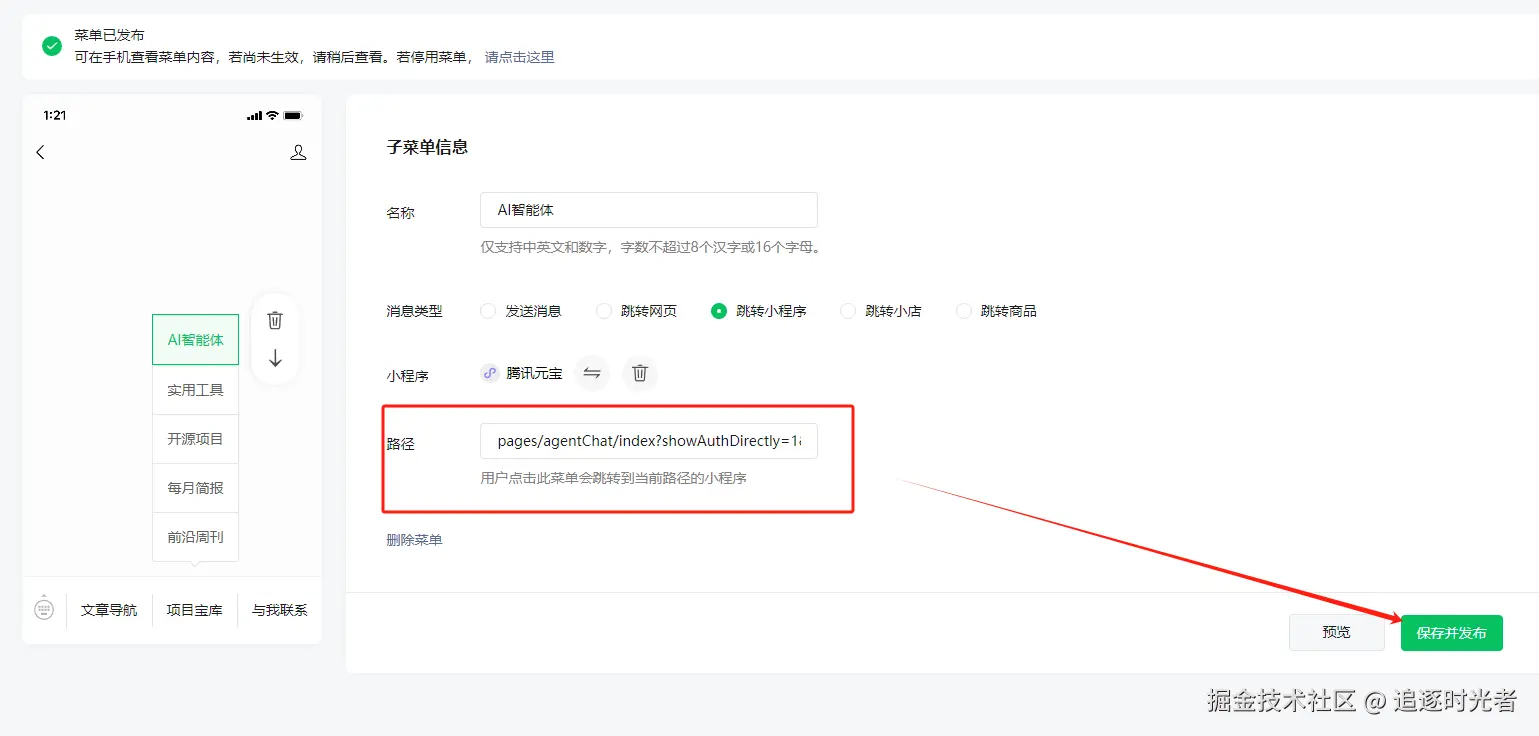The height and width of the screenshot is (736, 1539).
Task: Open the 与我联系 bottom menu
Action: click(280, 610)
